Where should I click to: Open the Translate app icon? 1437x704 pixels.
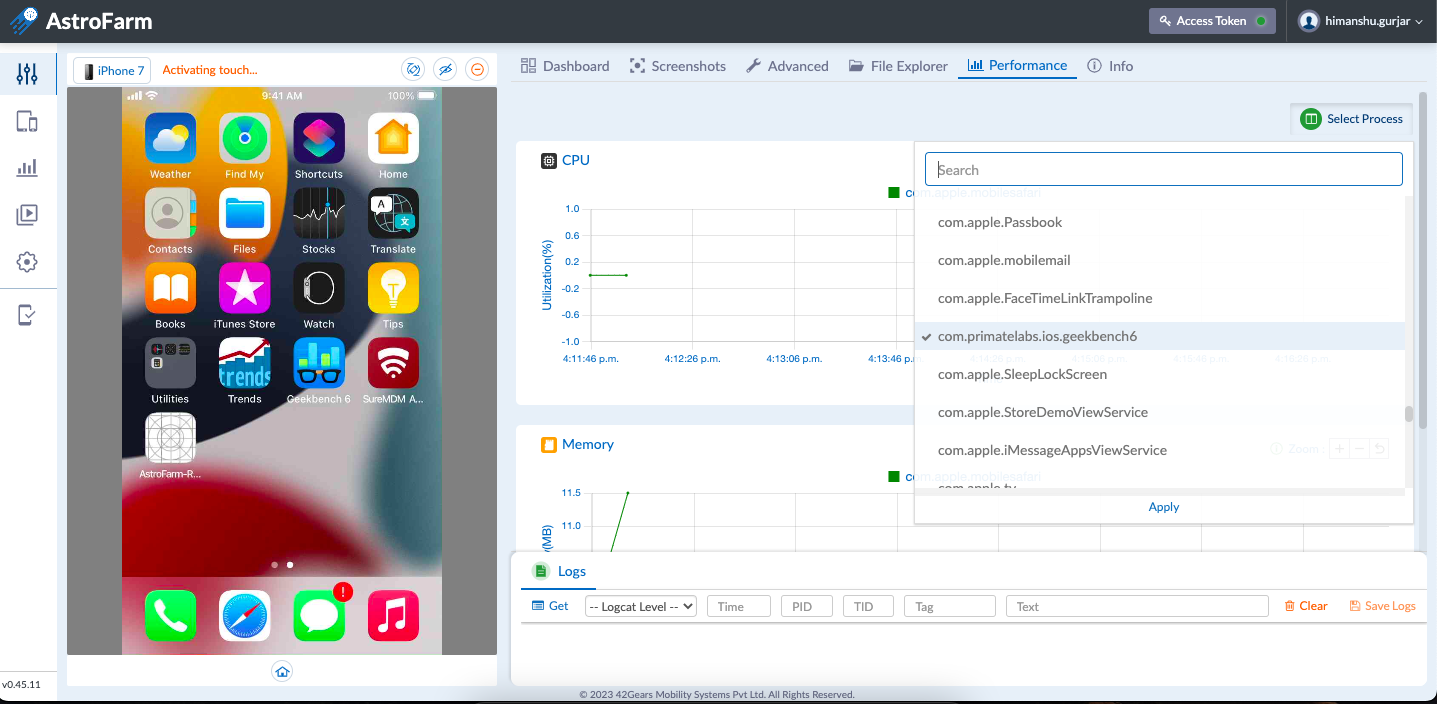(x=393, y=213)
